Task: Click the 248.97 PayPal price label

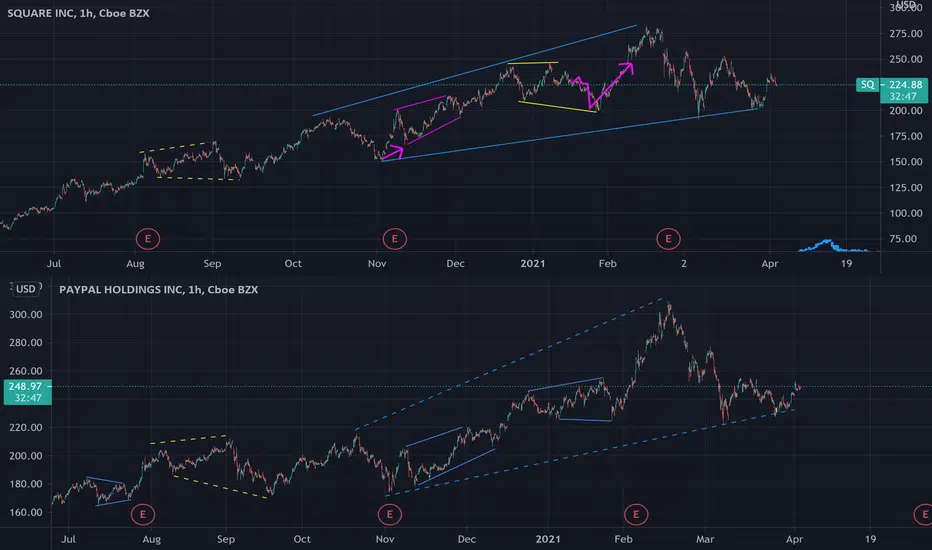Action: click(x=27, y=386)
